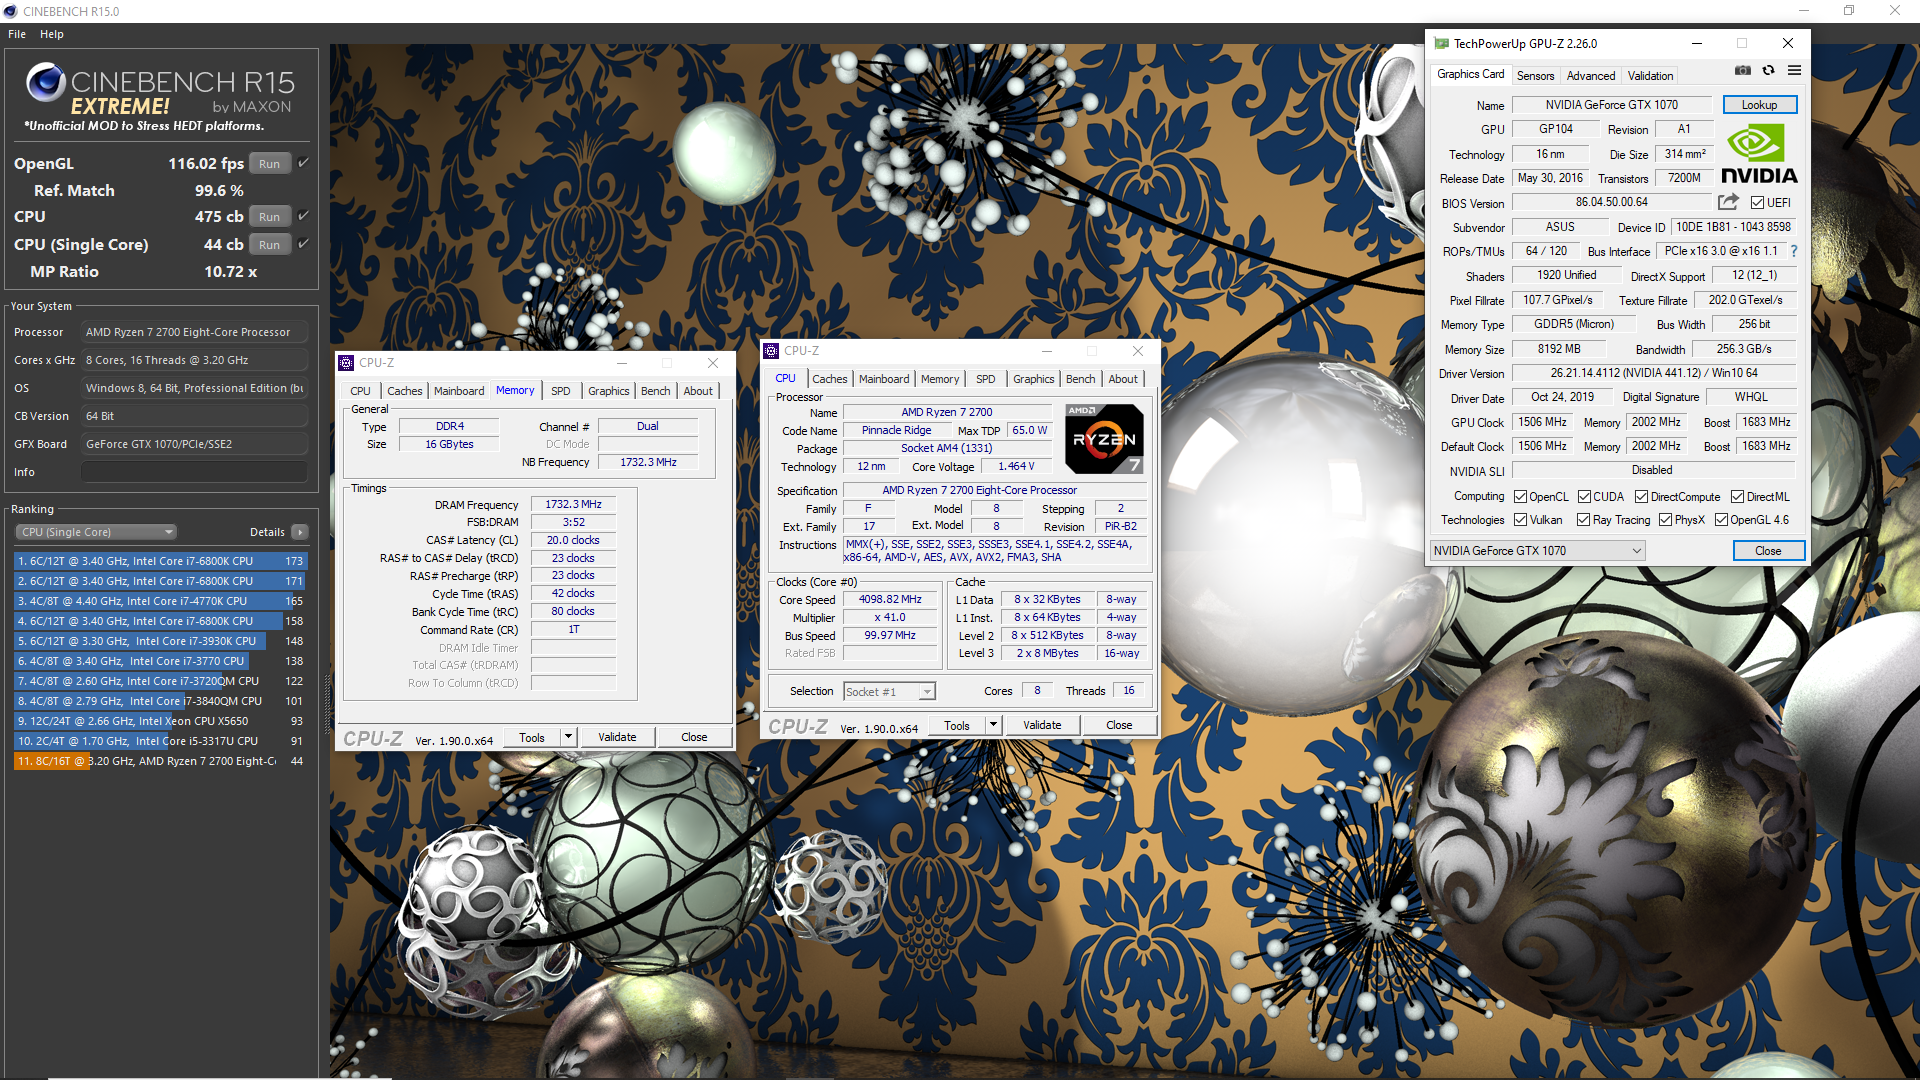Toggle the OpenGL 4.6 checkbox

point(1721,520)
